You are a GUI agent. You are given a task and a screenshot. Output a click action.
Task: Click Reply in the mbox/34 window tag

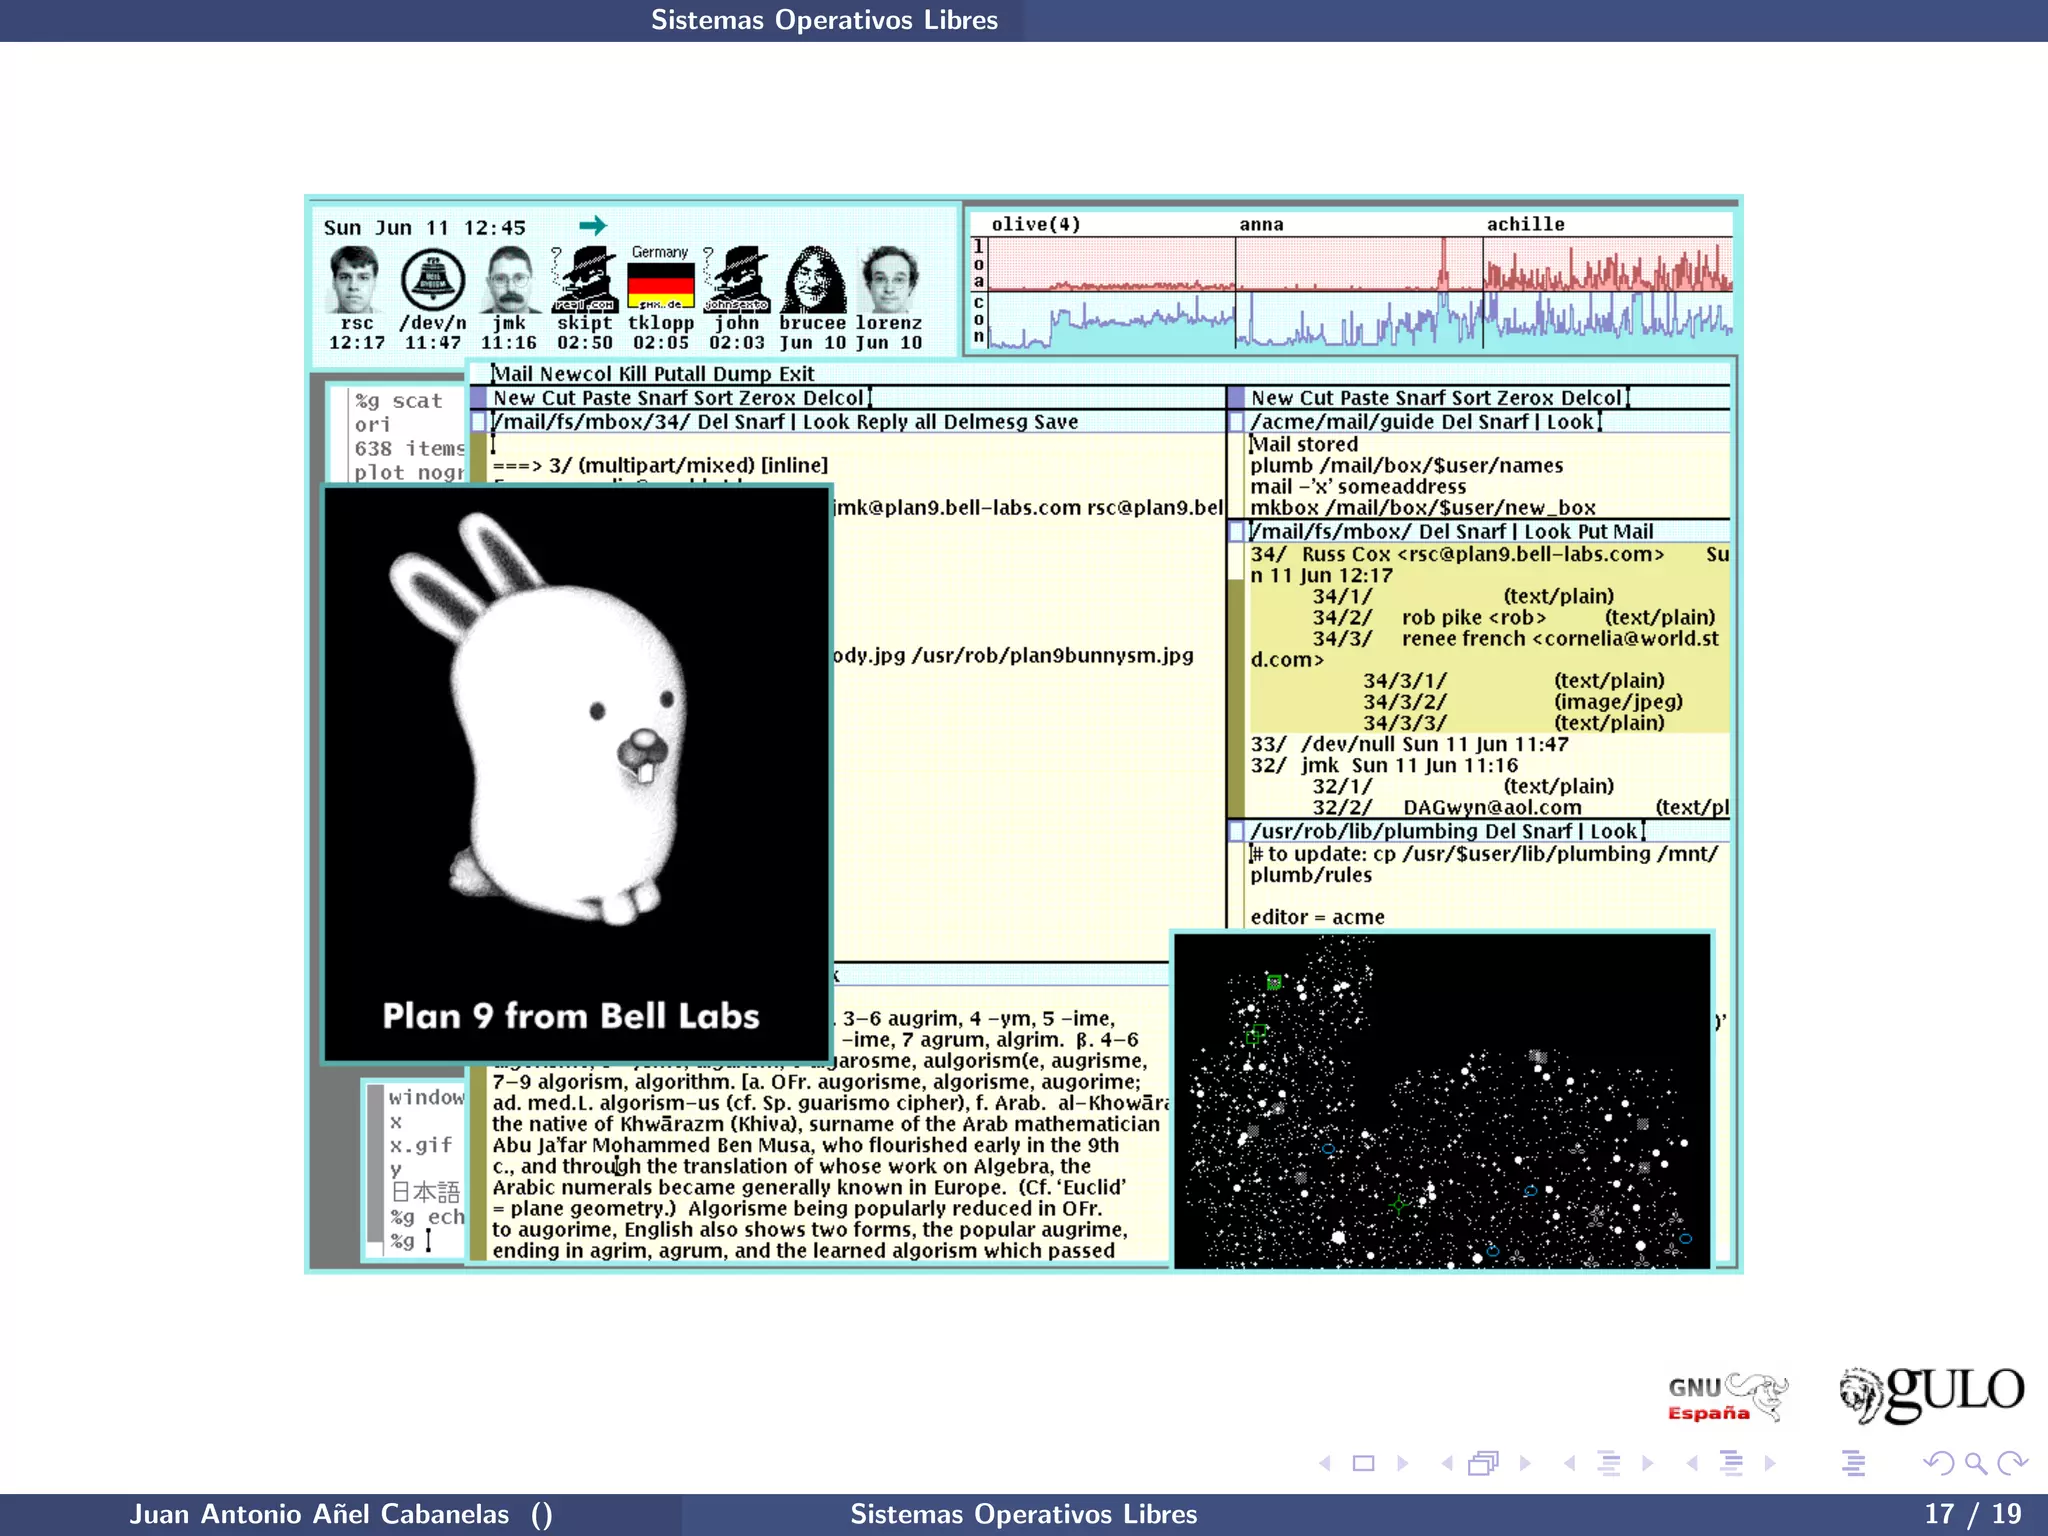pos(882,422)
